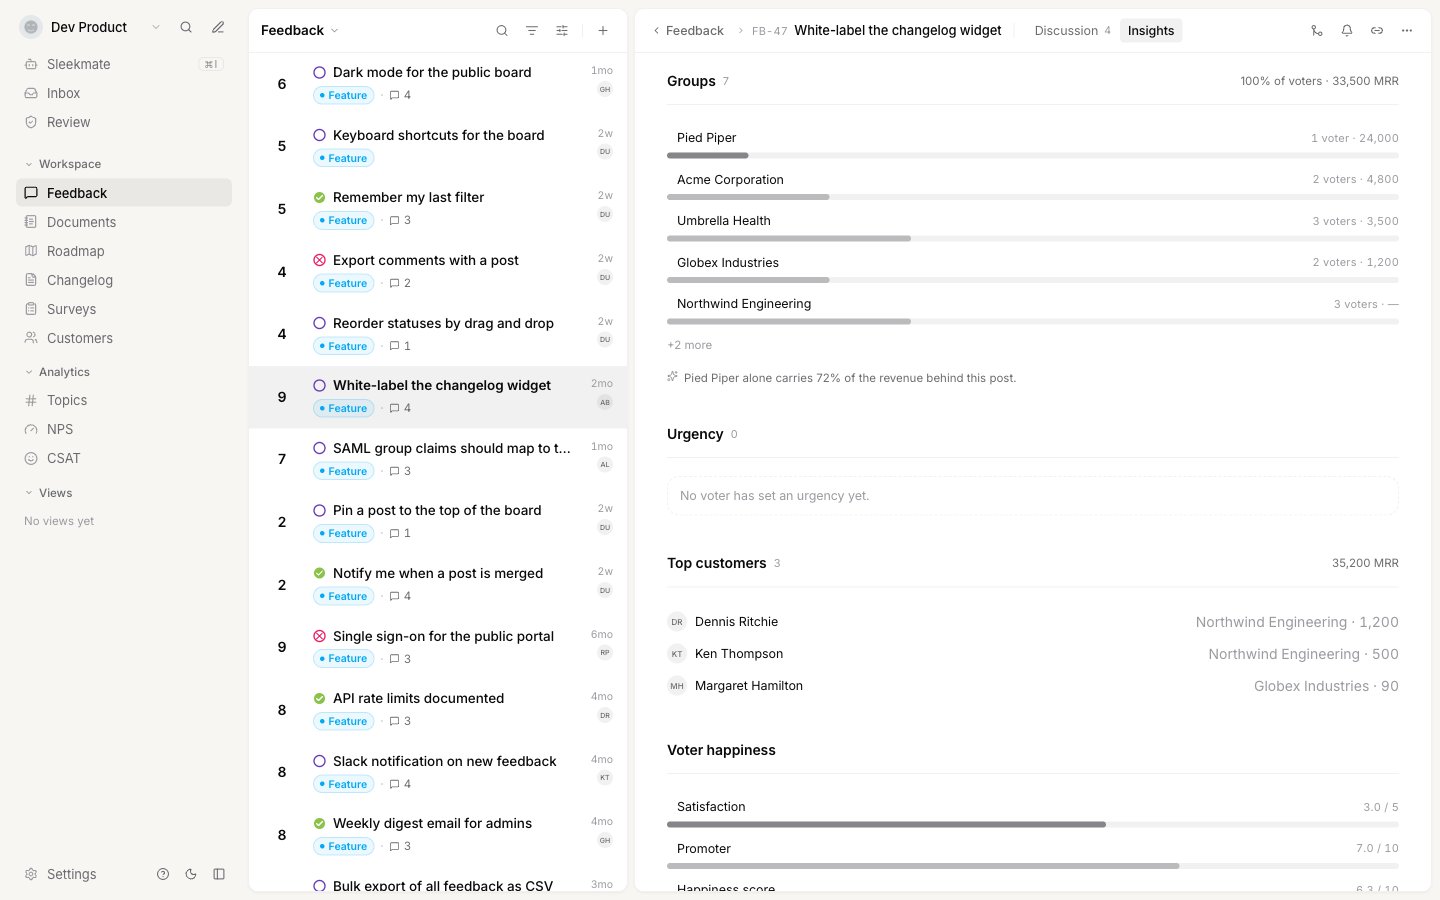Open Single sign-on for the public portal post
This screenshot has height=900, width=1440.
point(438,647)
